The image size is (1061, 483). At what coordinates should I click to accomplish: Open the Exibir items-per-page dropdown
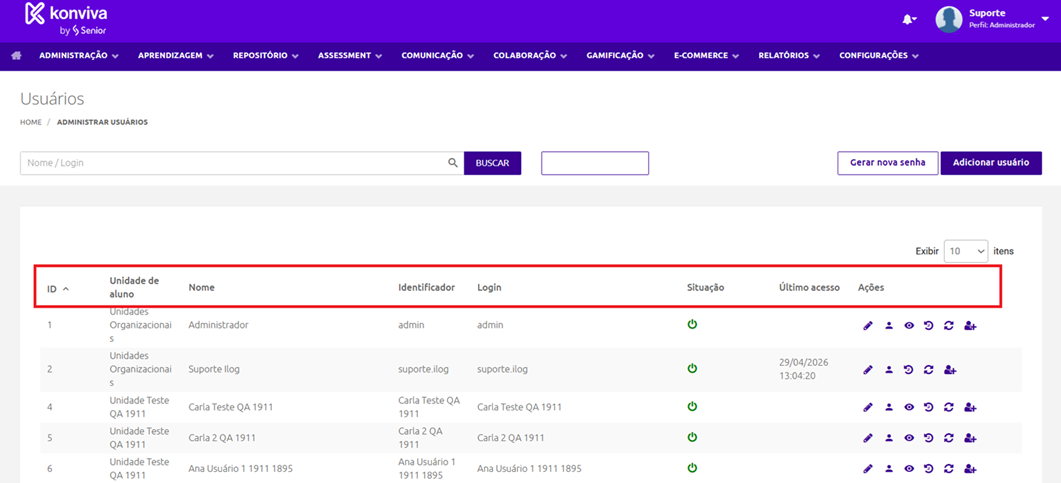point(966,251)
